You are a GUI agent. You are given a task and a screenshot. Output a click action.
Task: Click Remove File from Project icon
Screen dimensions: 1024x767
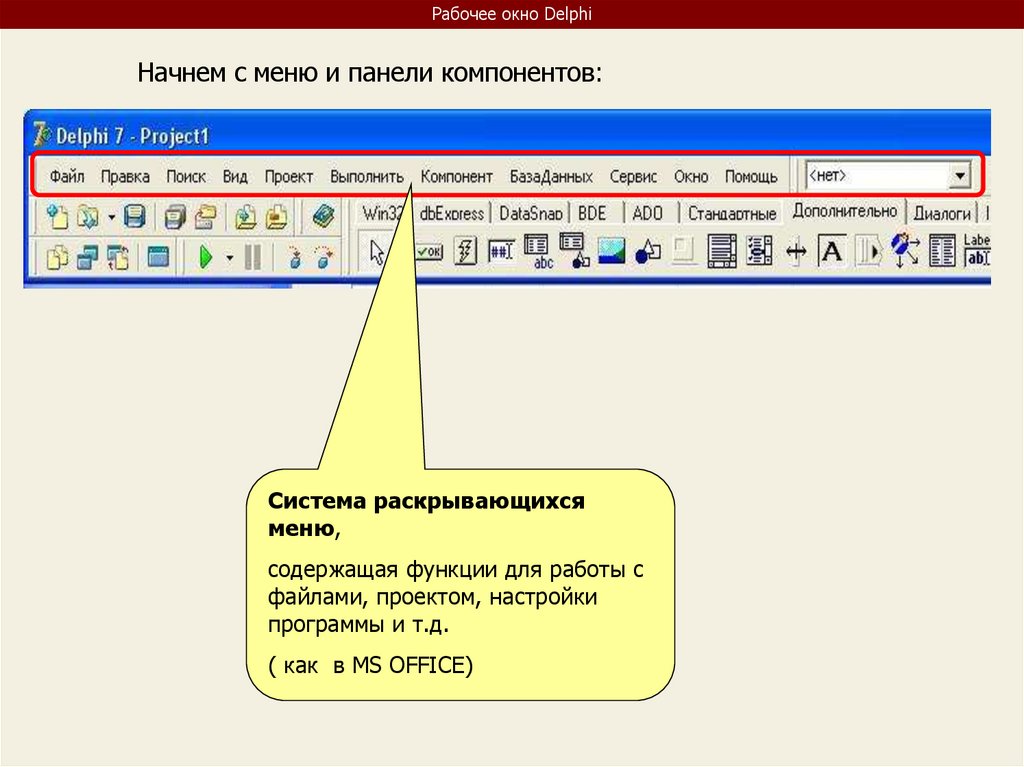276,217
